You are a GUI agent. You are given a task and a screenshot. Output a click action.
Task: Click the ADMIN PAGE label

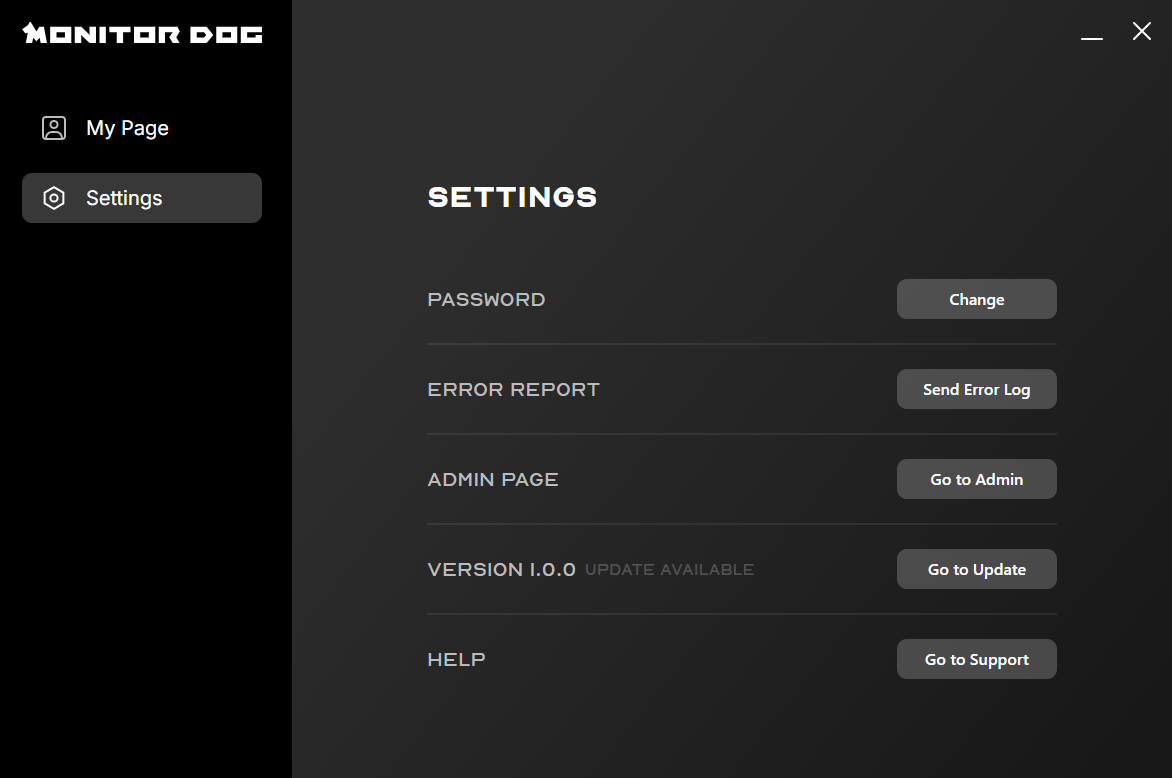point(493,479)
